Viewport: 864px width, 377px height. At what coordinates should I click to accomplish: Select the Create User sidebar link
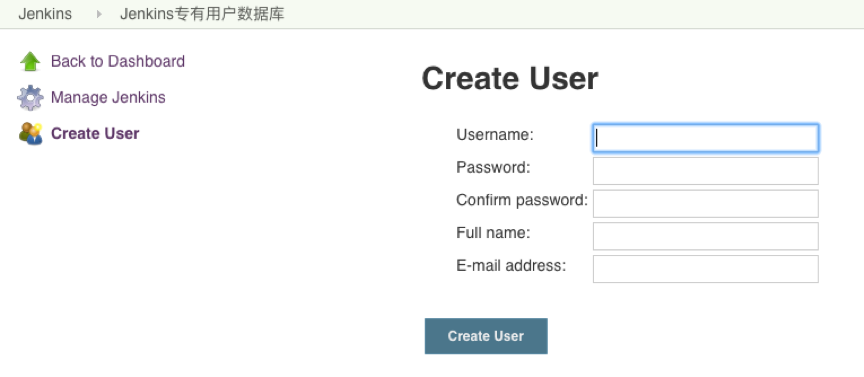tap(95, 133)
